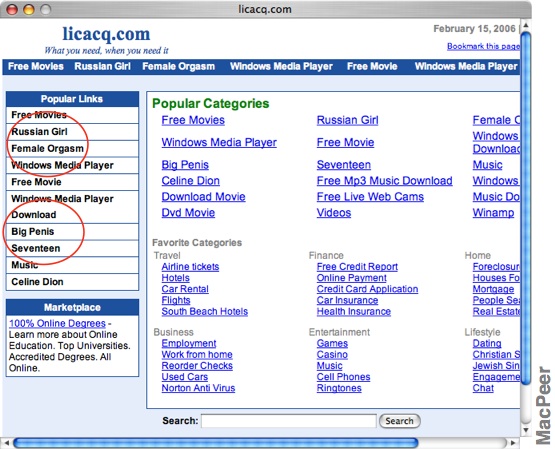555x449 pixels.
Task: Click the Free Credit Report link under Finance
Action: point(357,267)
